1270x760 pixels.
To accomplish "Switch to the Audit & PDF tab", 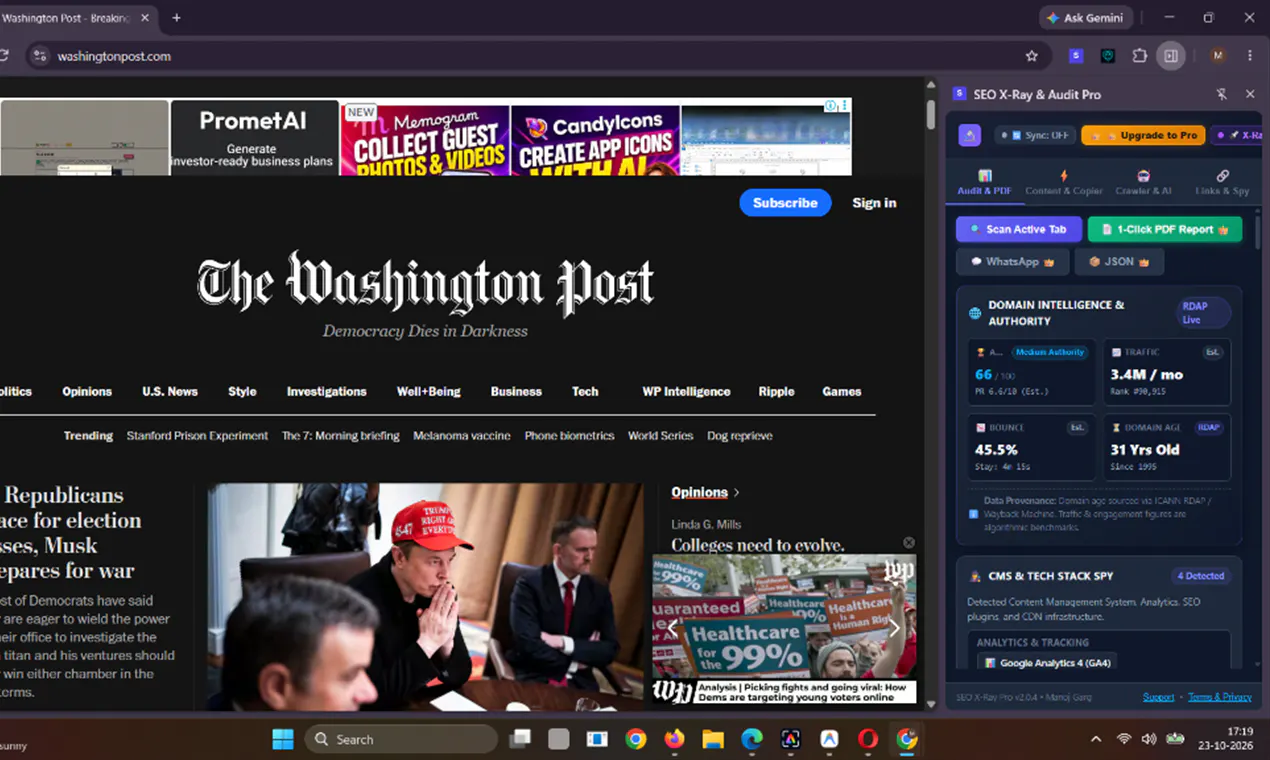I will [985, 182].
